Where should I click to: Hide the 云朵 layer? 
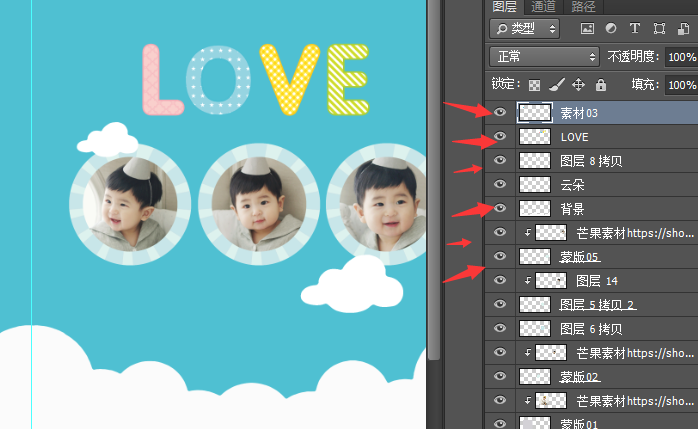(500, 184)
